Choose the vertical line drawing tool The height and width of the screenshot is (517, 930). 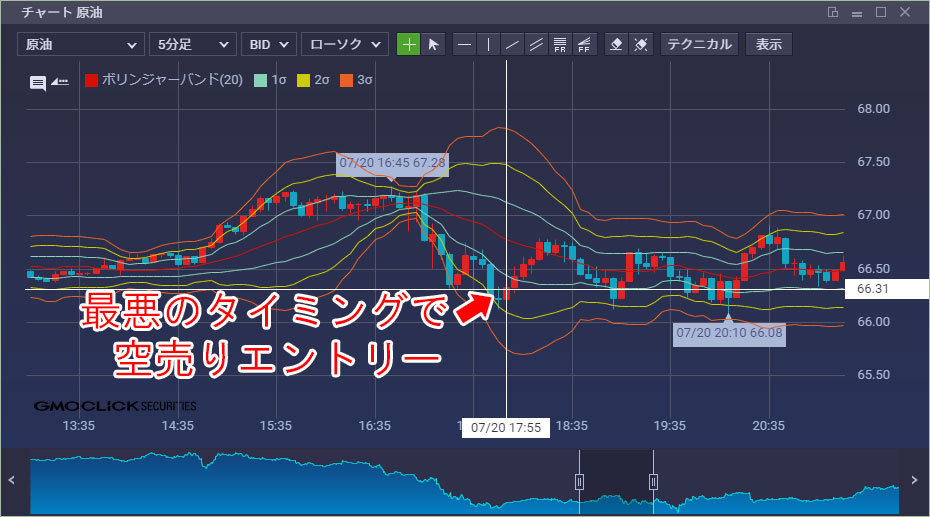pyautogui.click(x=488, y=44)
